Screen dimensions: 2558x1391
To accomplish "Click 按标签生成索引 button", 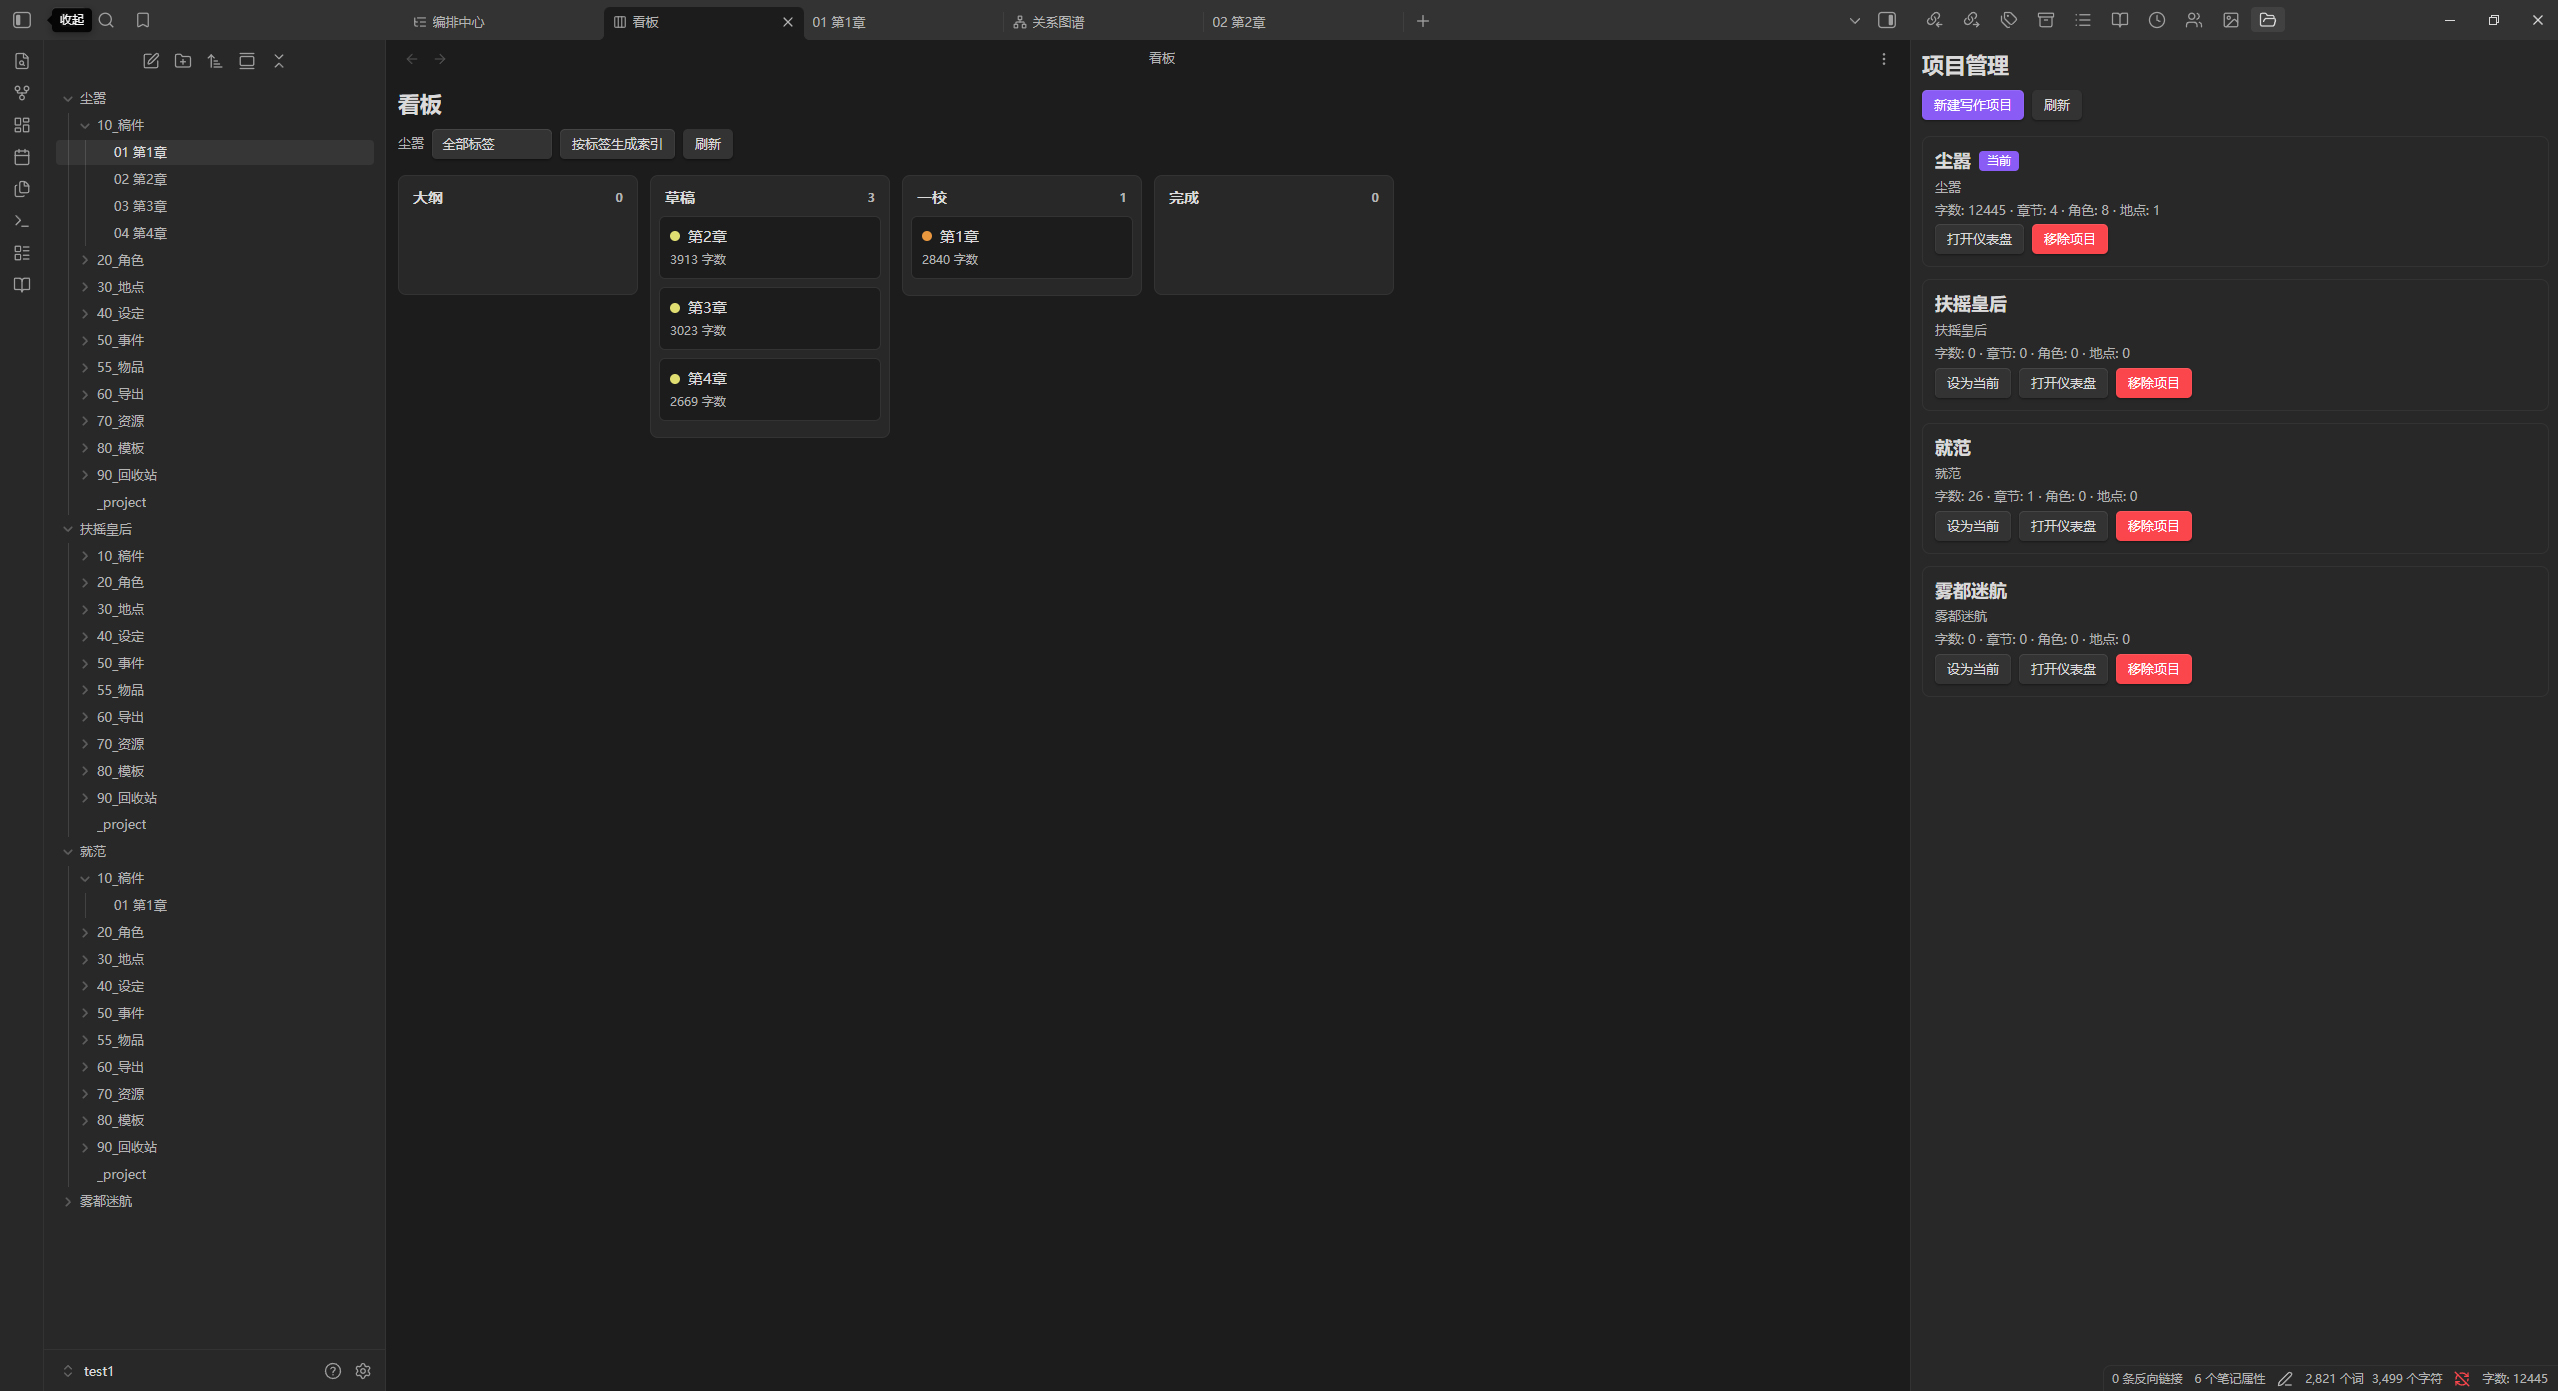I will pyautogui.click(x=617, y=144).
